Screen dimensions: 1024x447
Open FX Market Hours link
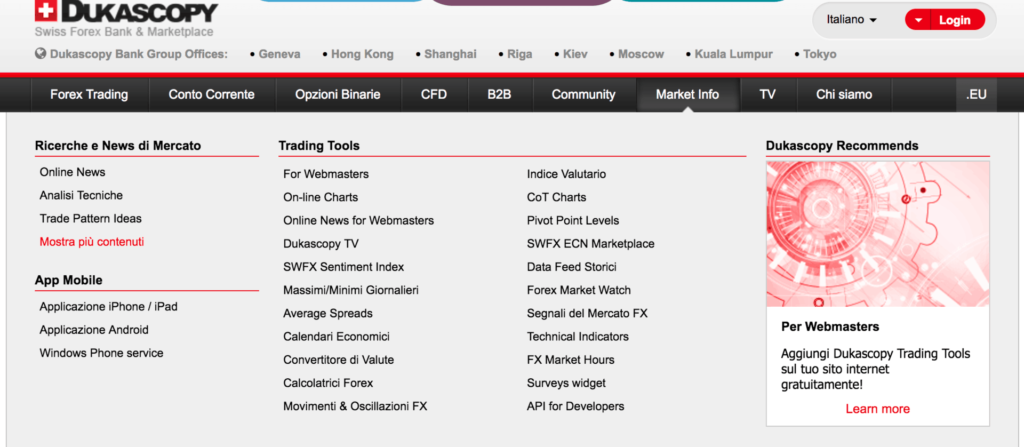(x=570, y=359)
